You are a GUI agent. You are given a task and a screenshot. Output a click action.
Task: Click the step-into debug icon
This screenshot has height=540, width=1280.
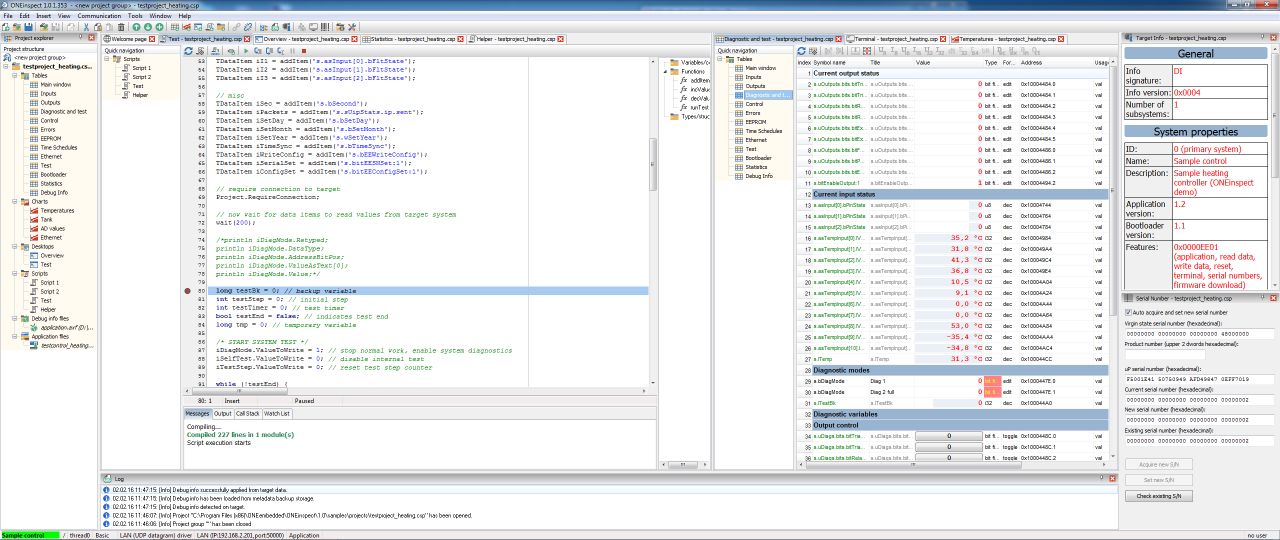coord(257,50)
